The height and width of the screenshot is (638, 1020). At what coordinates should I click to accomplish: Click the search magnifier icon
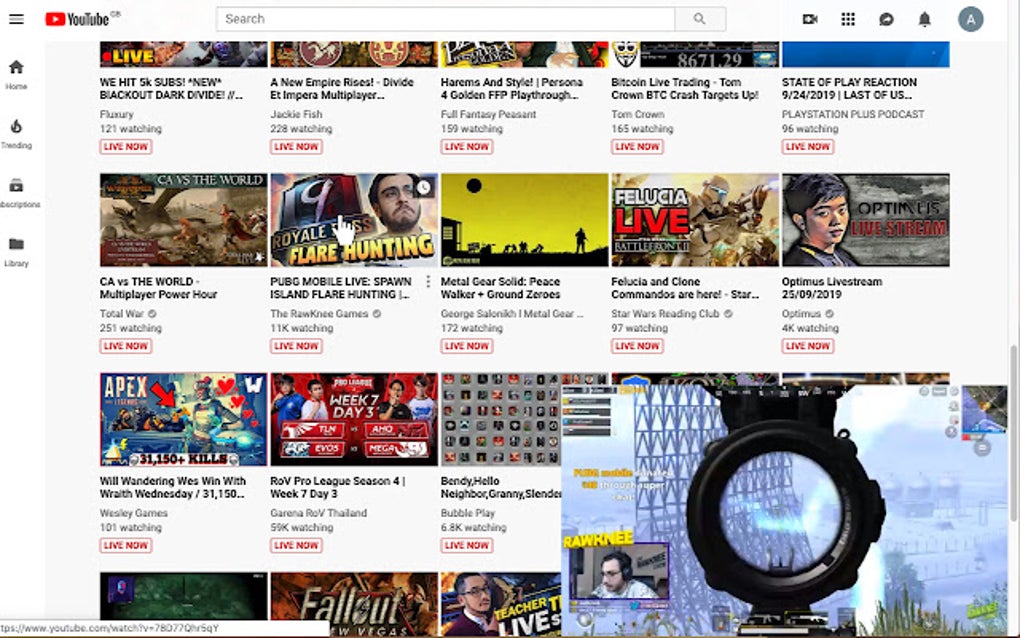tap(700, 19)
